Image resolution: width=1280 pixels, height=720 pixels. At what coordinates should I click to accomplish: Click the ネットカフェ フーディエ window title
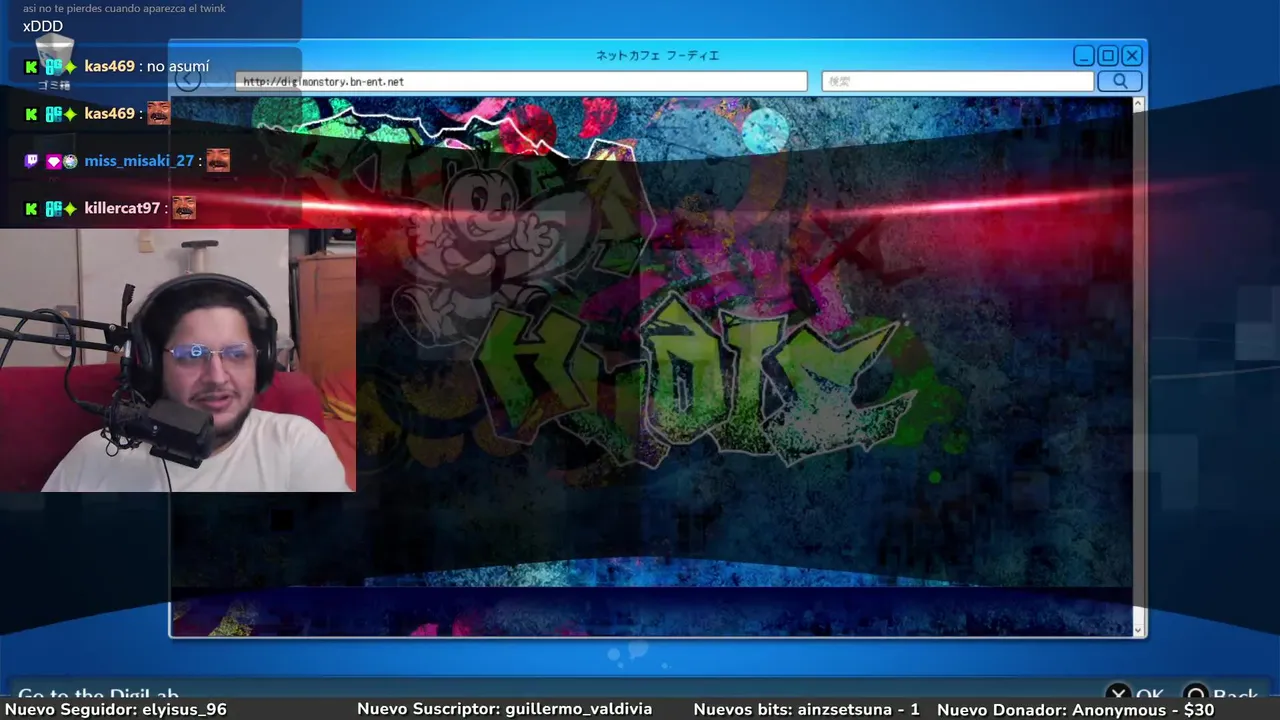click(657, 55)
